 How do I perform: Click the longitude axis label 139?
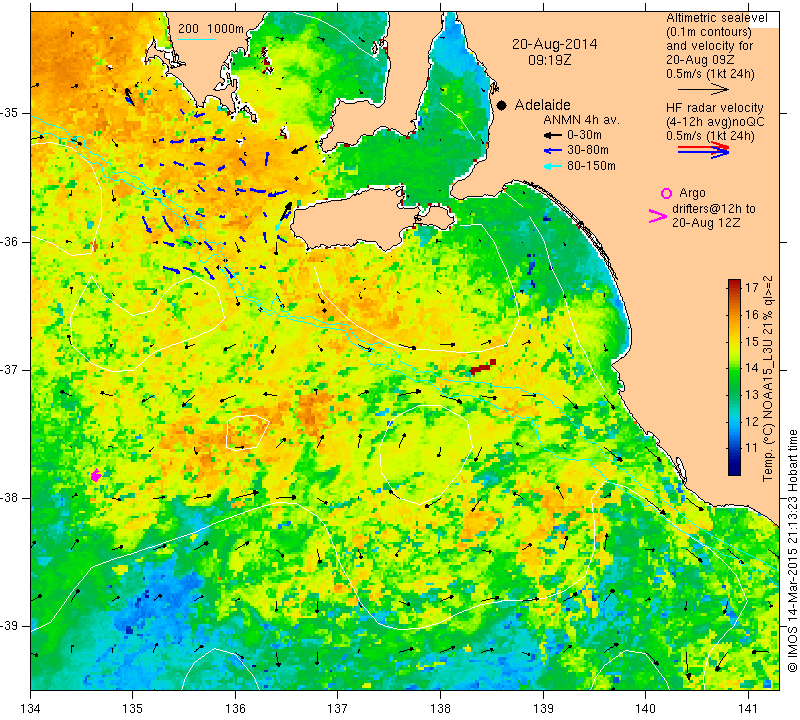pyautogui.click(x=543, y=709)
